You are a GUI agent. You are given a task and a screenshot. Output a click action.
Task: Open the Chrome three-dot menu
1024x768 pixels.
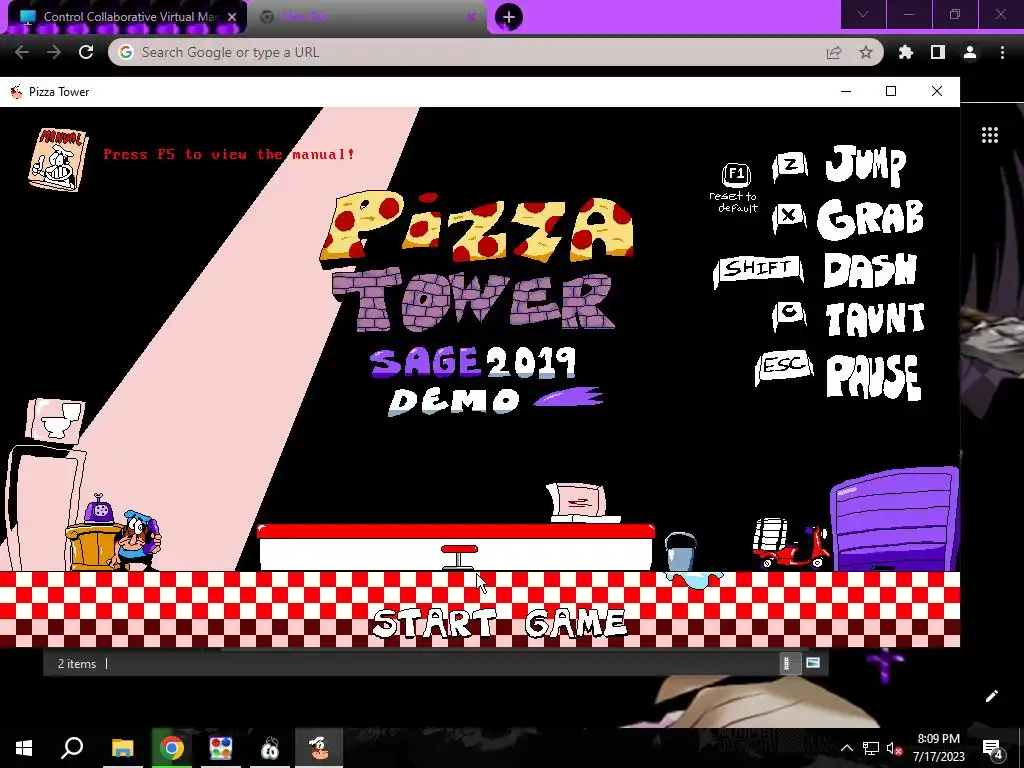(x=1002, y=52)
